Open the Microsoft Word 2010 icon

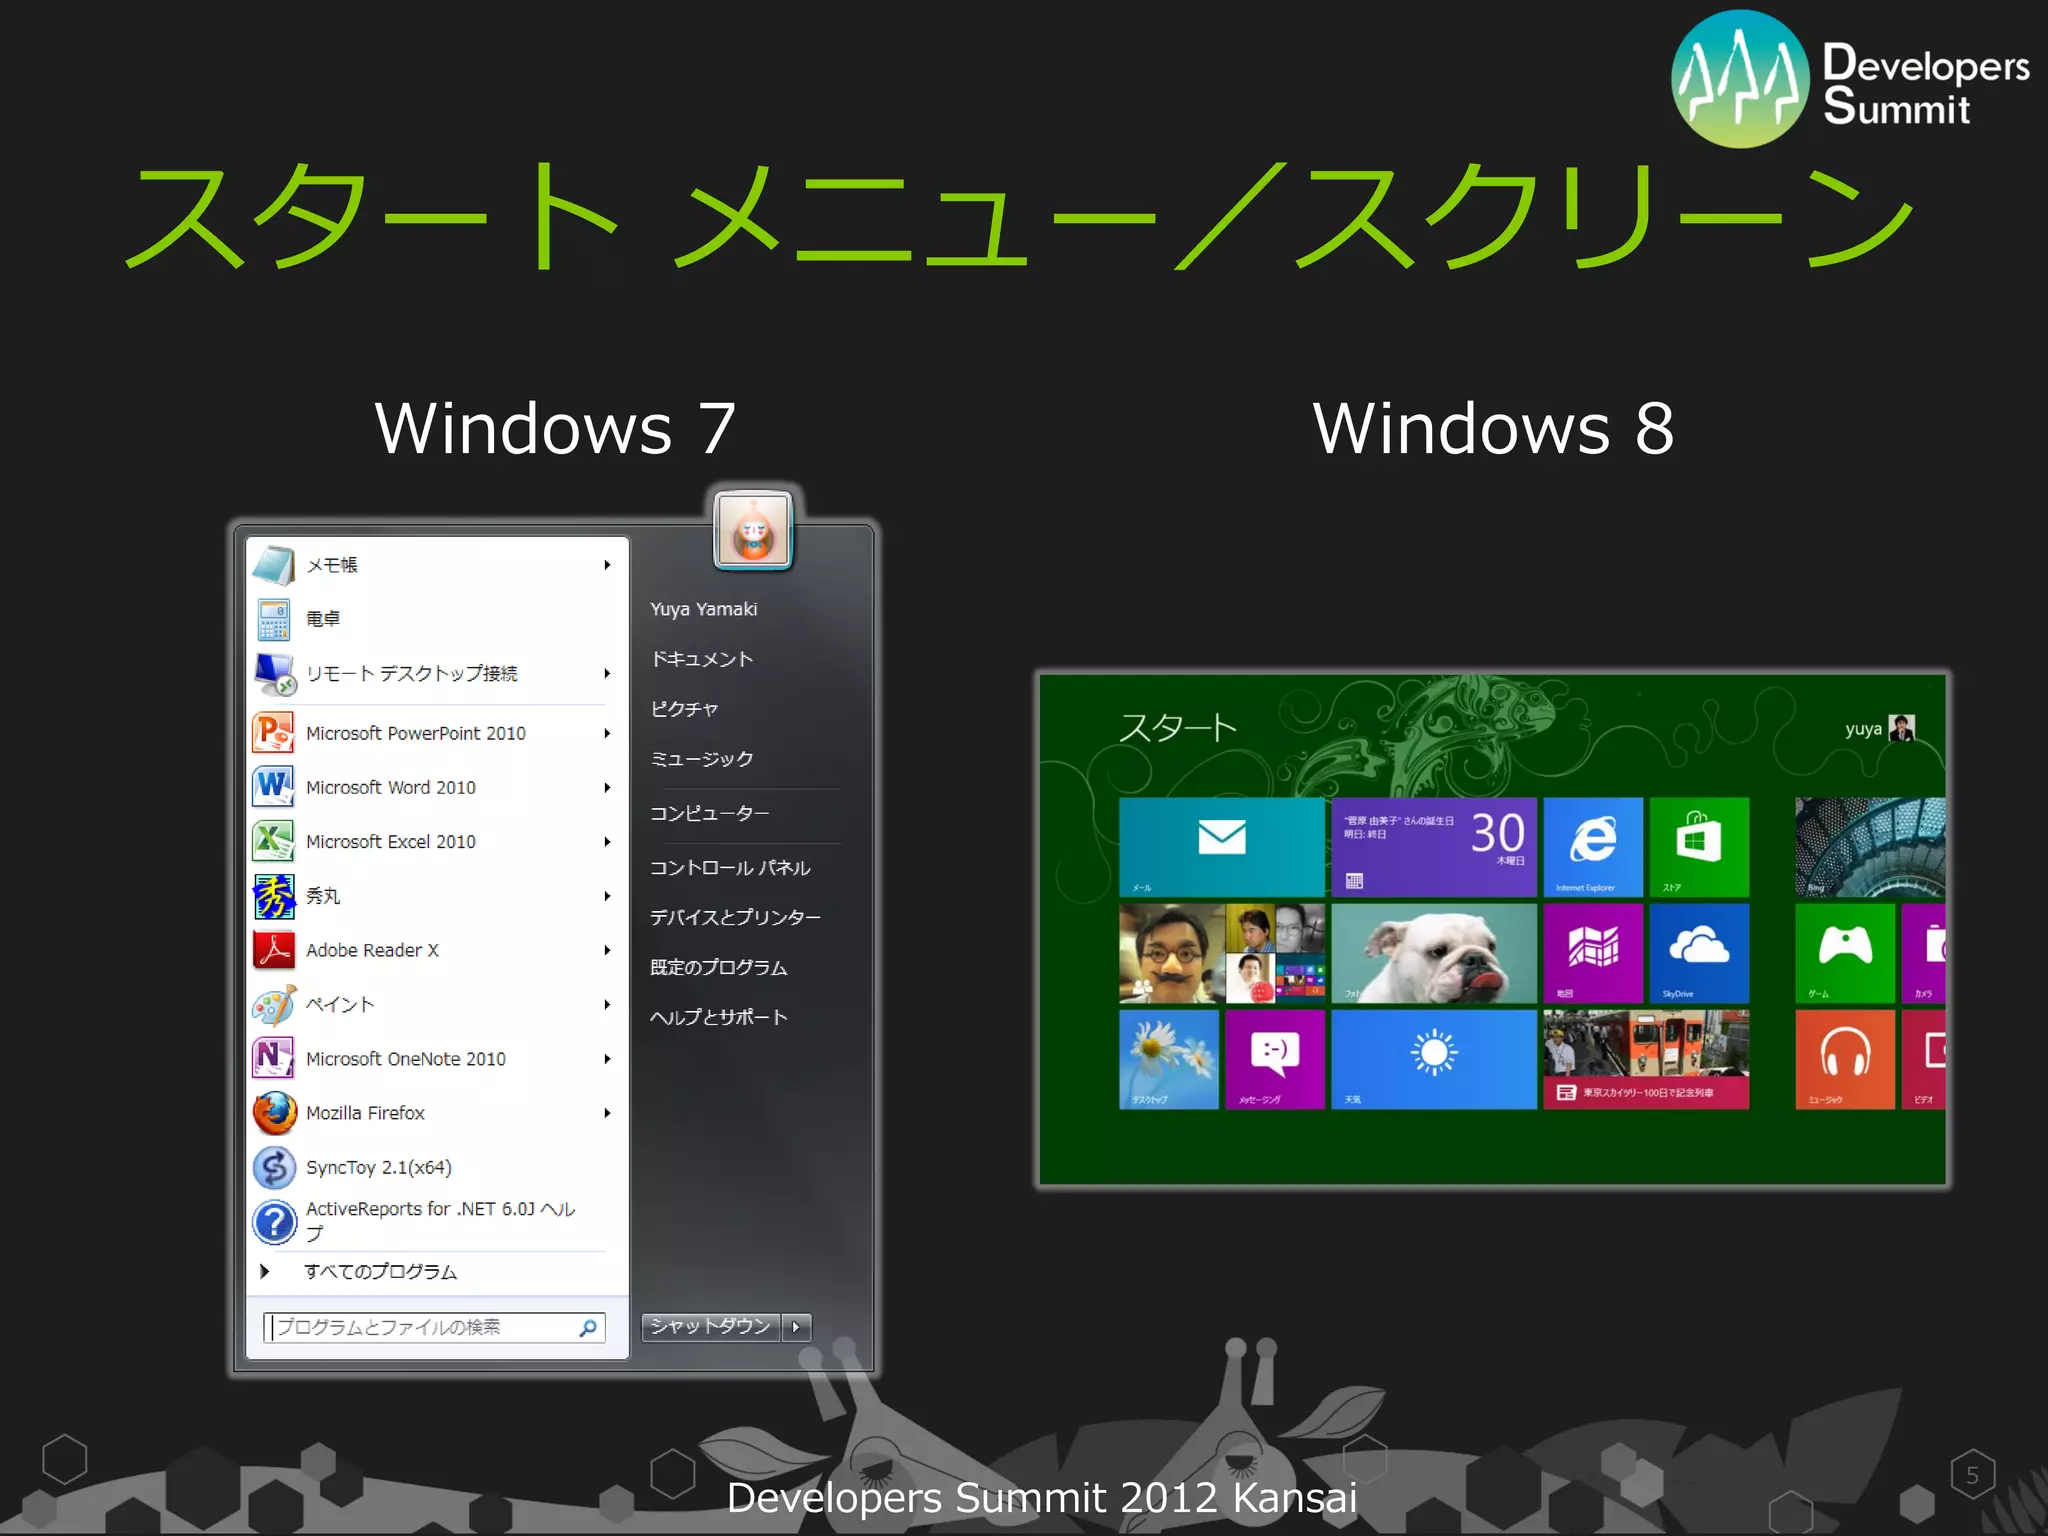click(273, 787)
